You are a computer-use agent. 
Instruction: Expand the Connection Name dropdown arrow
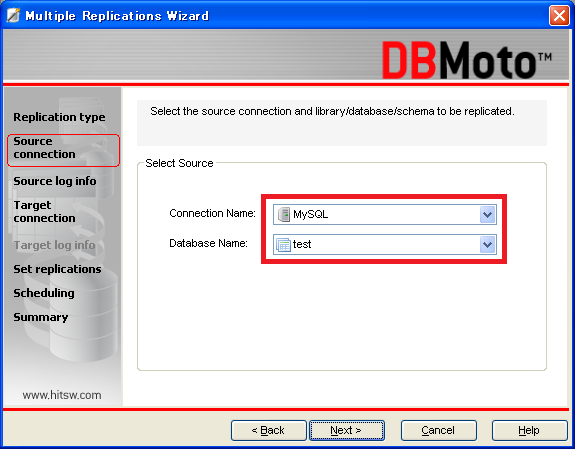click(487, 215)
